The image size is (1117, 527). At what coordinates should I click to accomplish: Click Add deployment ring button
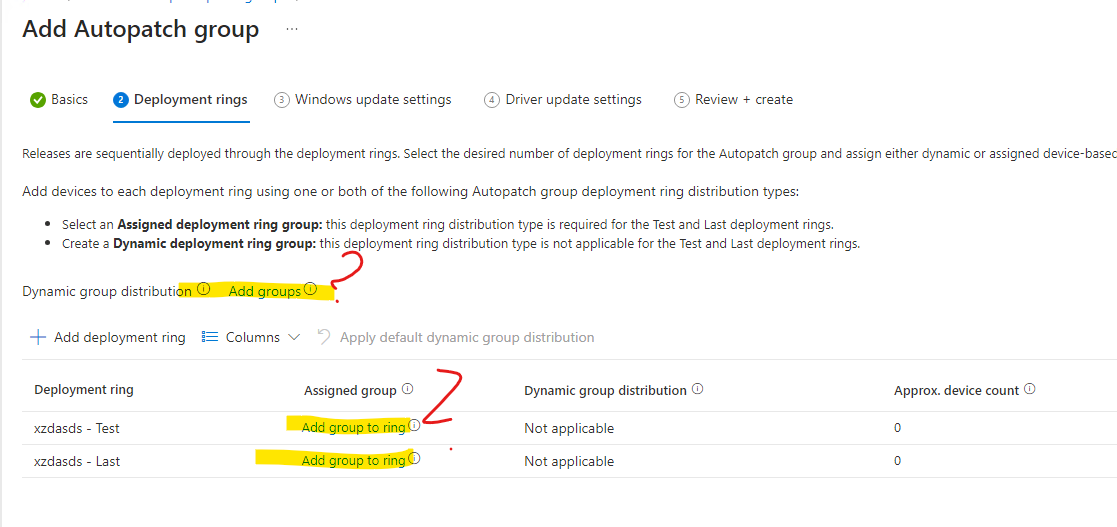(108, 338)
